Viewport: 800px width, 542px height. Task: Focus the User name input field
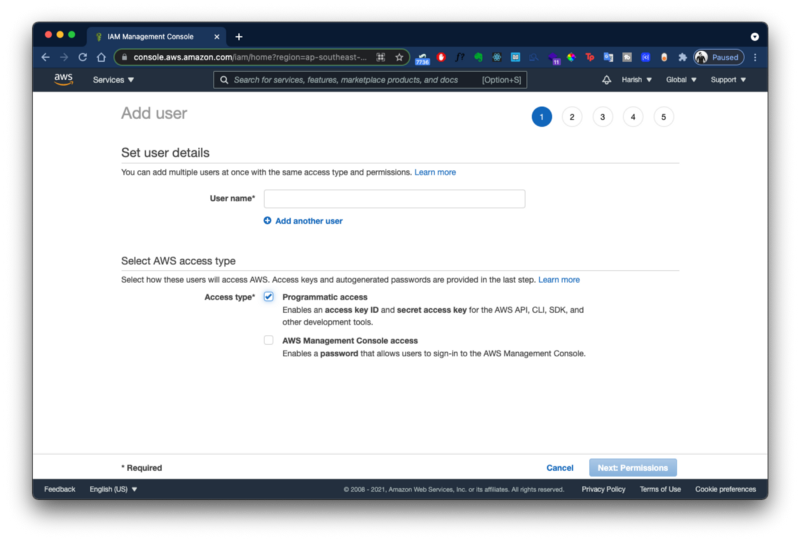click(x=394, y=199)
